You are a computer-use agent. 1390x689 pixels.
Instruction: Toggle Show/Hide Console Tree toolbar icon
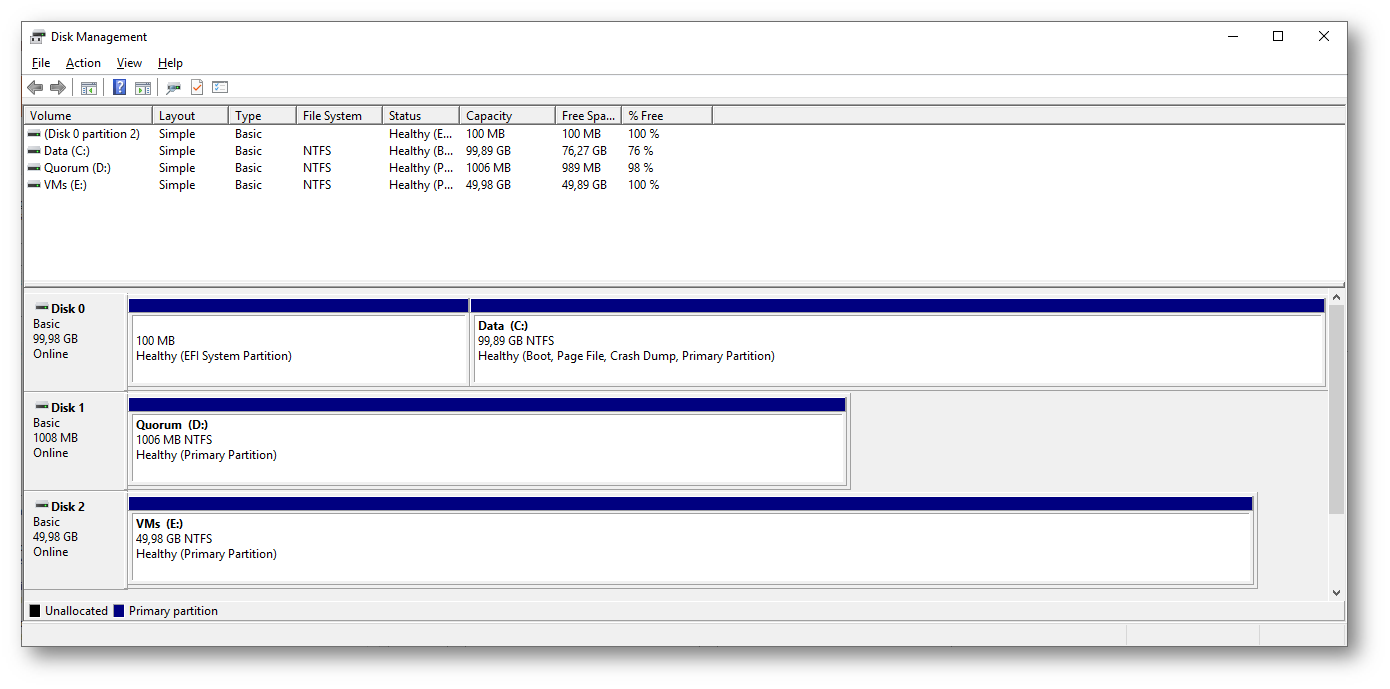tap(89, 88)
